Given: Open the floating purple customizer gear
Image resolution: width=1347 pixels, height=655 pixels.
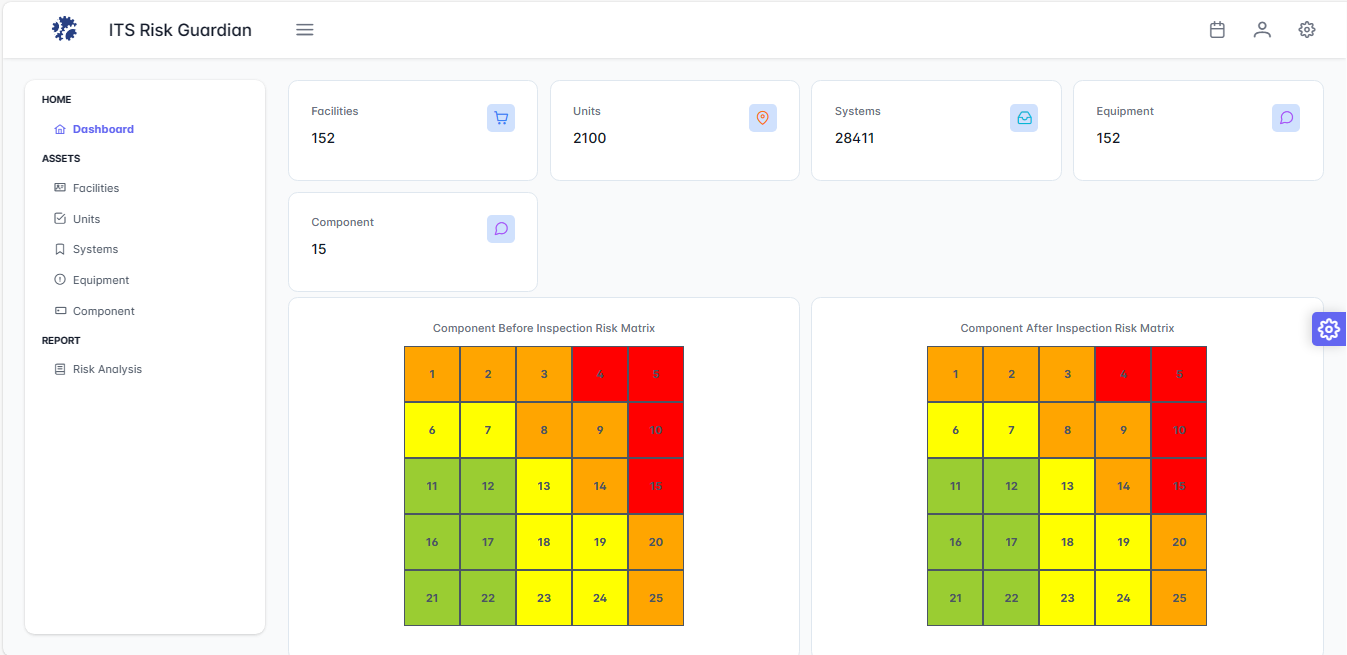Looking at the screenshot, I should (x=1328, y=329).
